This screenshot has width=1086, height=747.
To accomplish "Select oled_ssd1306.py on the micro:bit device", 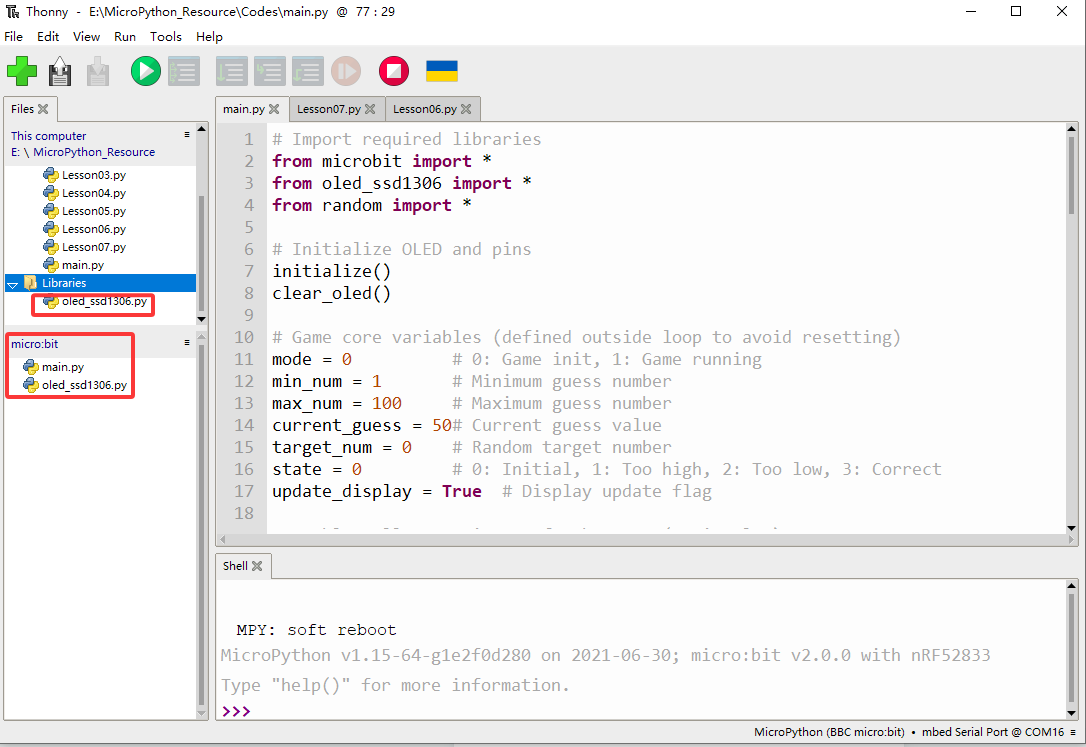I will pyautogui.click(x=84, y=385).
